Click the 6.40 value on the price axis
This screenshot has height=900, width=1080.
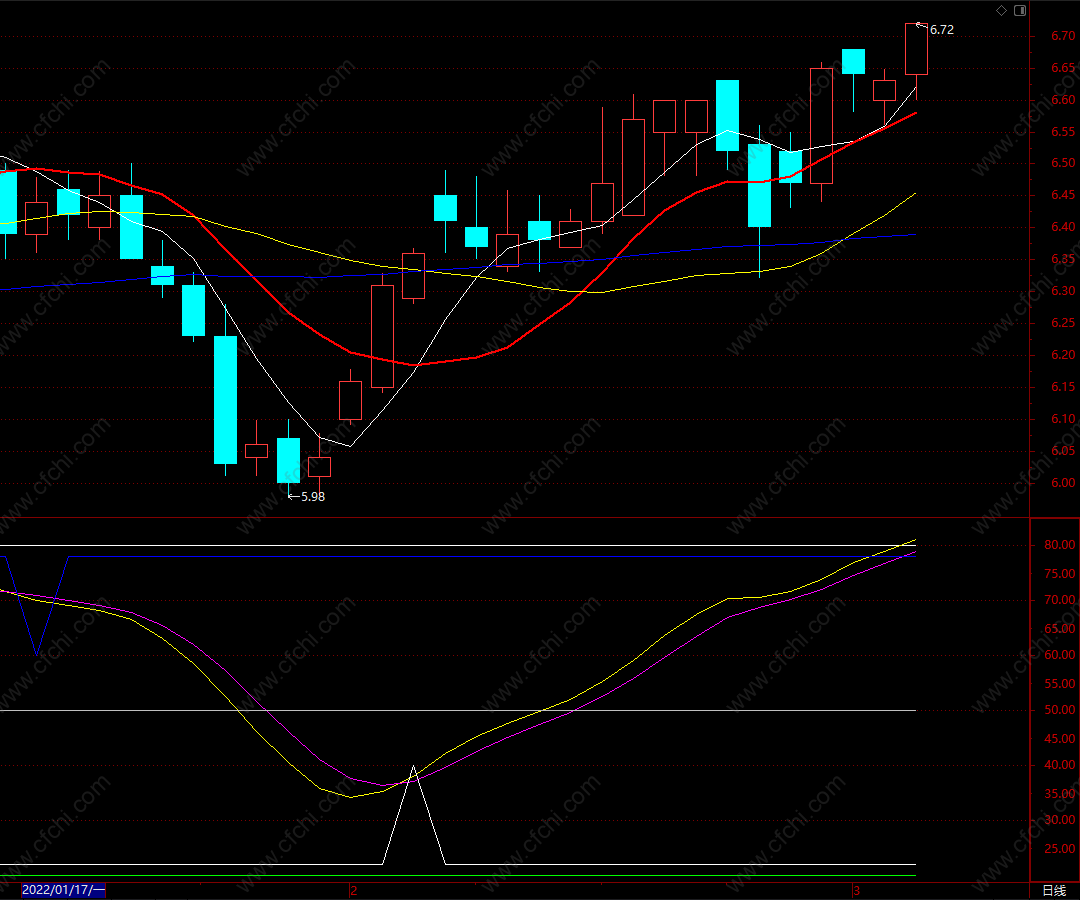(1063, 227)
